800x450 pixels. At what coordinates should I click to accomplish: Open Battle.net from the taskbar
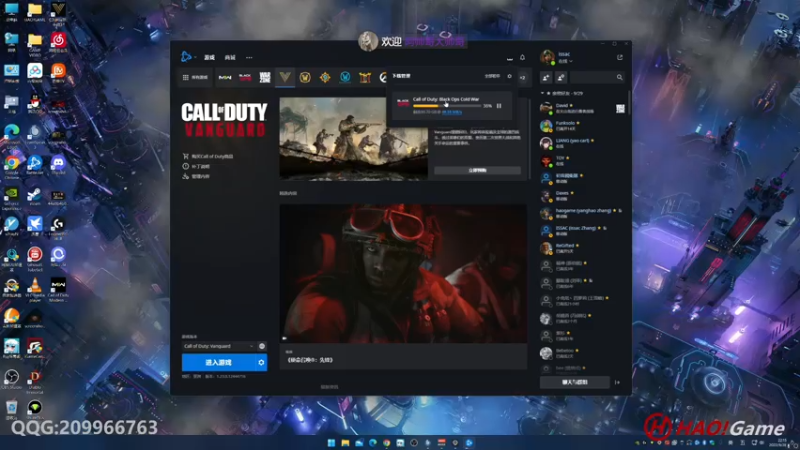pos(469,442)
